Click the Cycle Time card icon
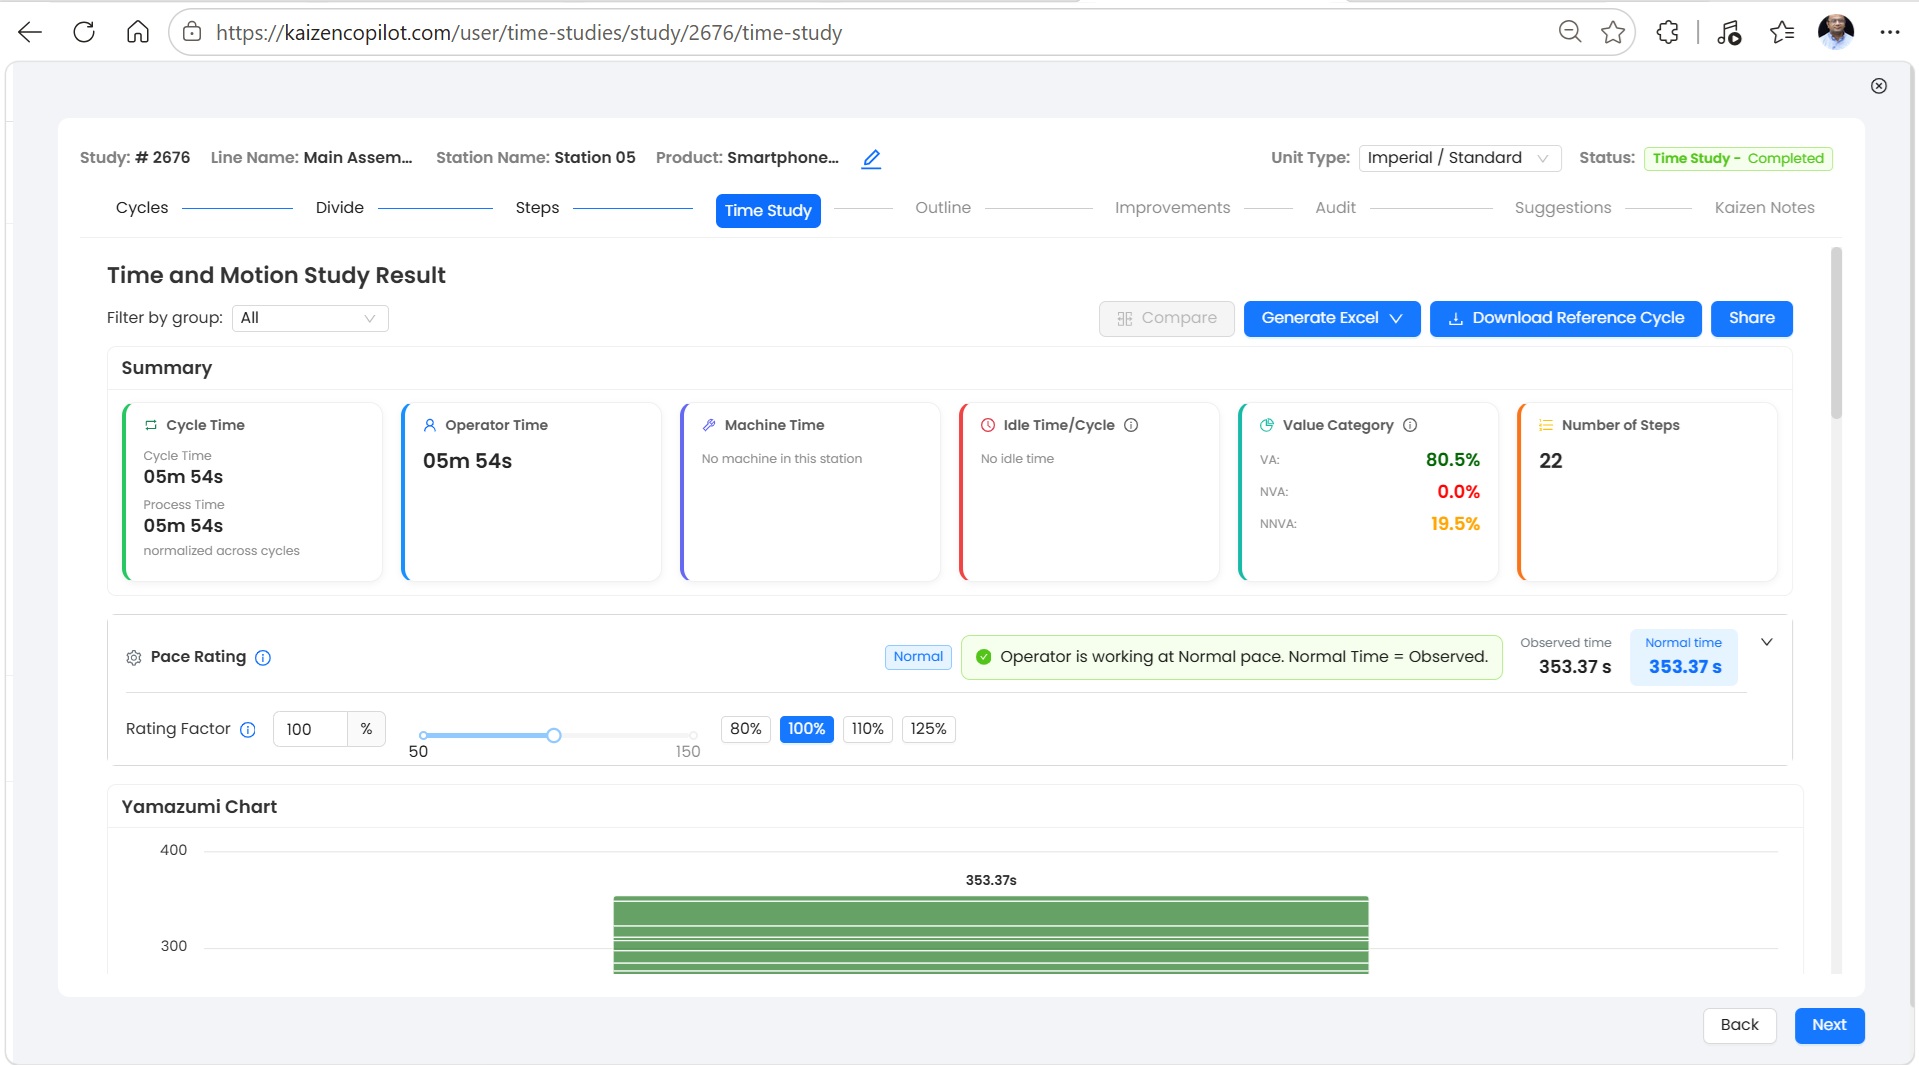Viewport: 1919px width, 1065px height. (151, 425)
